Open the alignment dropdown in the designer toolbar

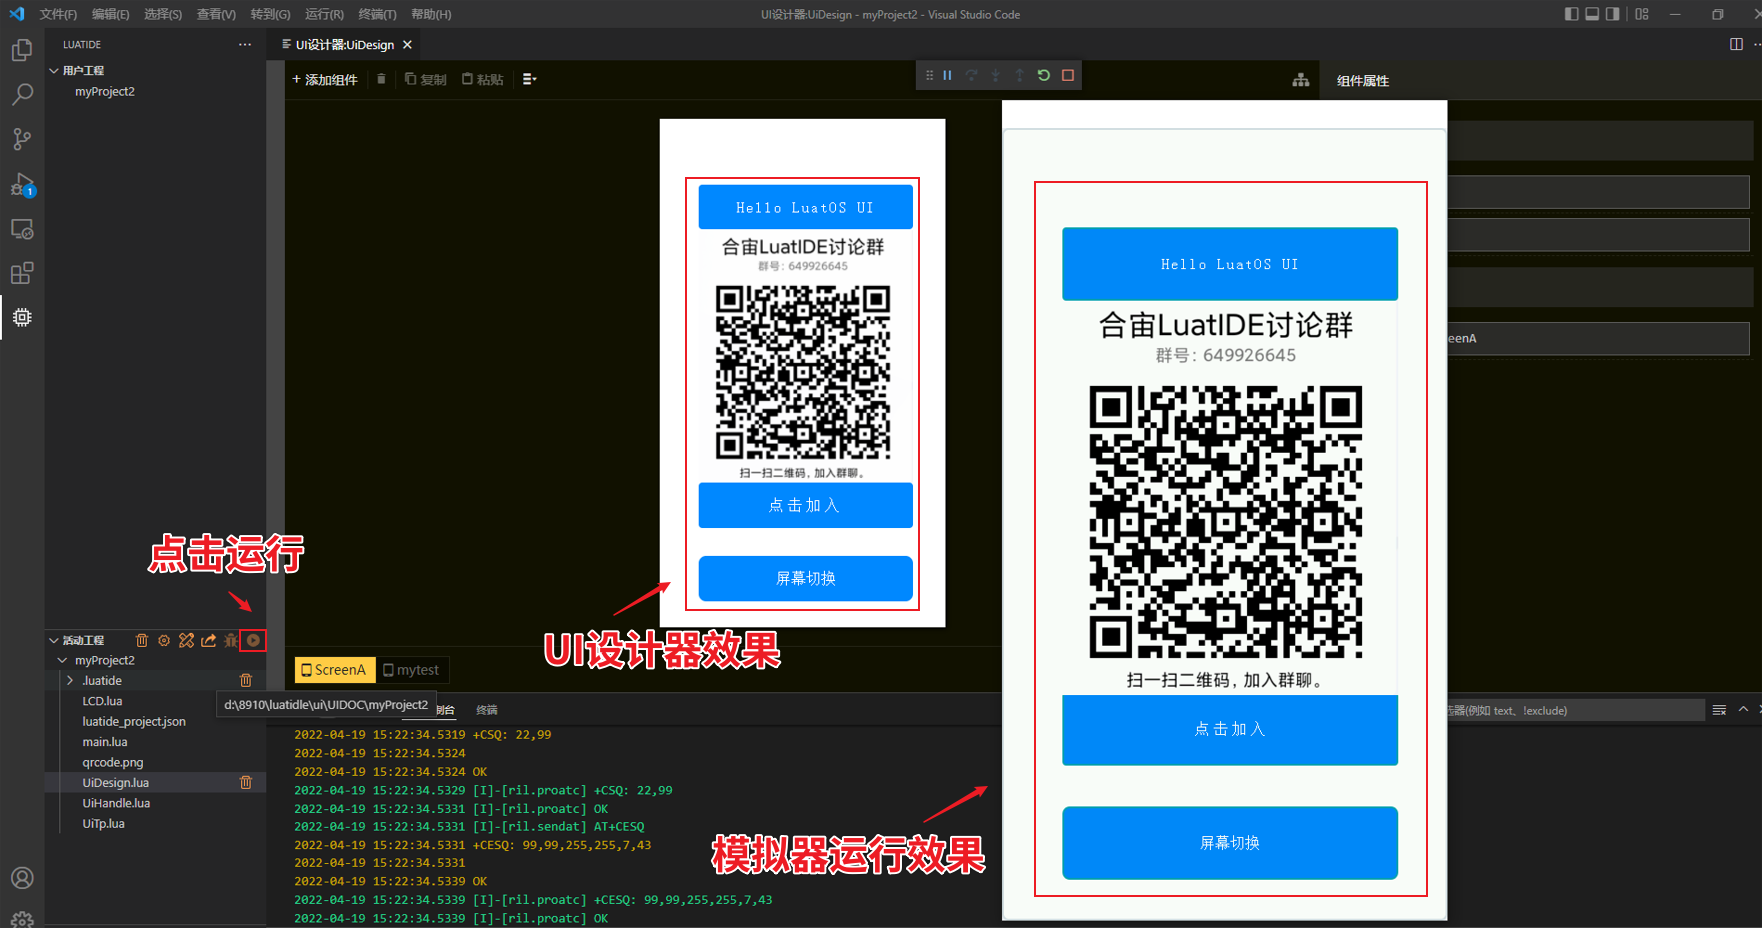[529, 80]
